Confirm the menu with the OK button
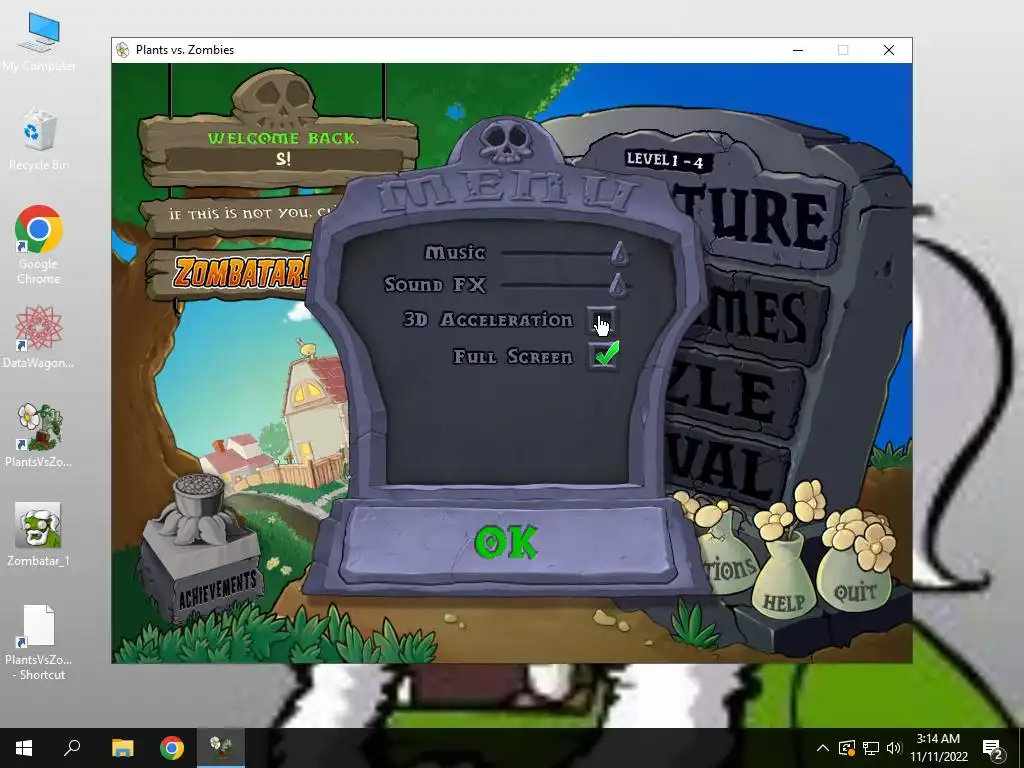 tap(507, 543)
